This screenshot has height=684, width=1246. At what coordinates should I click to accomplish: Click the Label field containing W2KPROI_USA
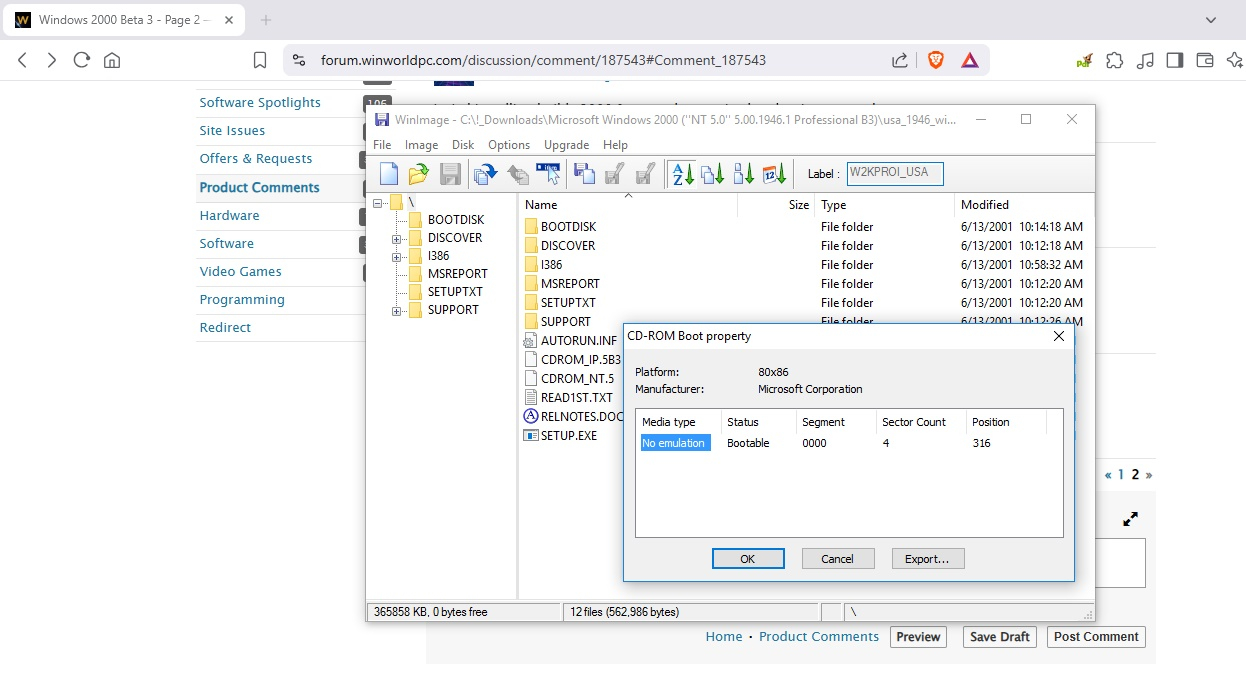pos(895,173)
